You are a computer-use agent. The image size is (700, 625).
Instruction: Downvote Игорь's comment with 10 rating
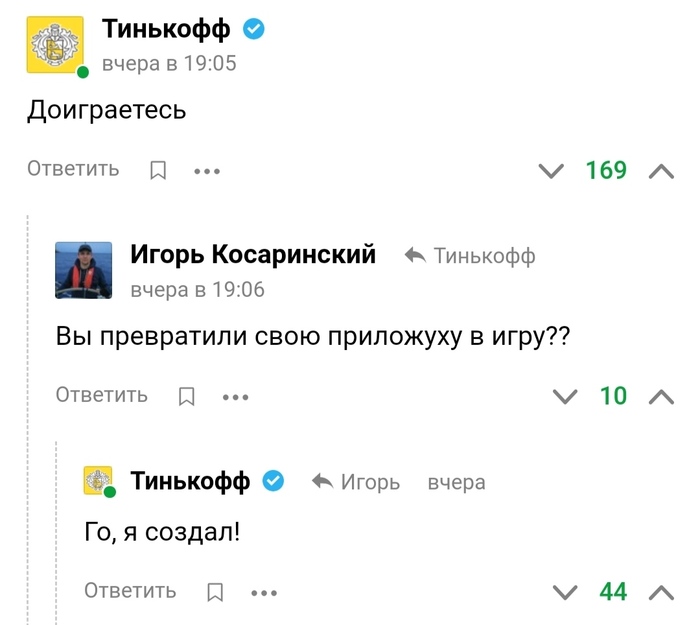(566, 396)
